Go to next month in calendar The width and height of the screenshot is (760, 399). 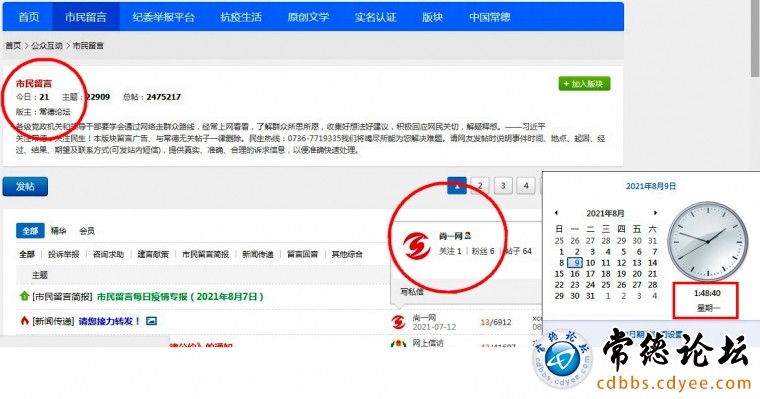click(x=655, y=213)
